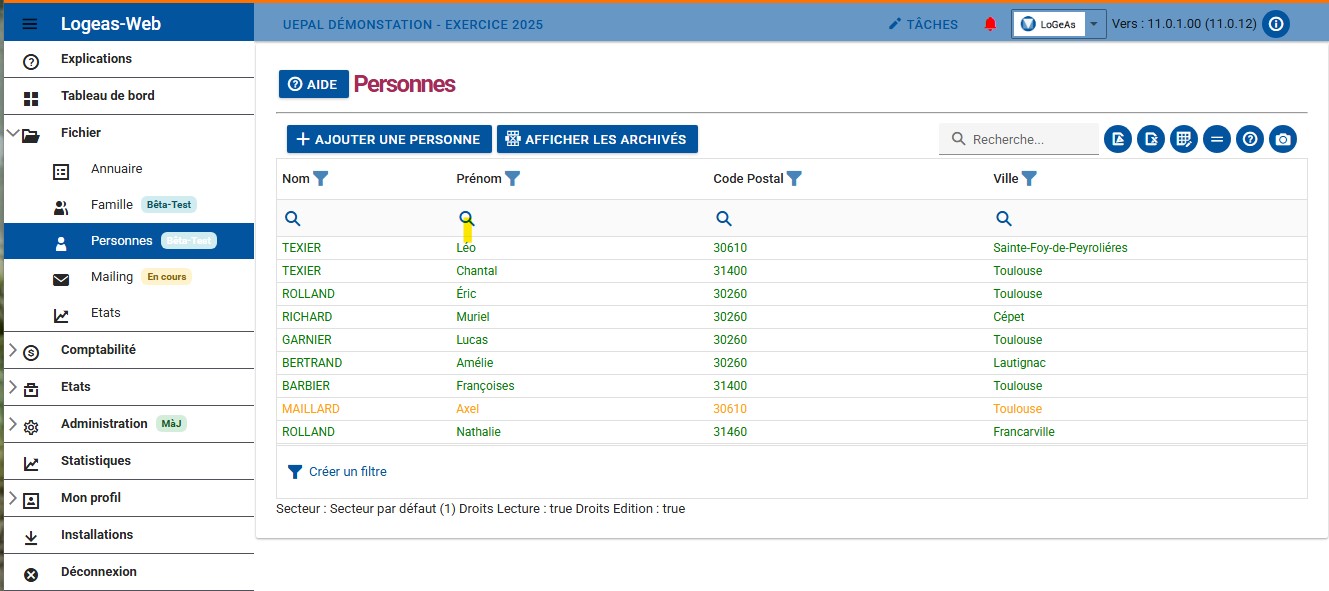
Task: Expand the Comptabilité menu section
Action: (x=13, y=350)
